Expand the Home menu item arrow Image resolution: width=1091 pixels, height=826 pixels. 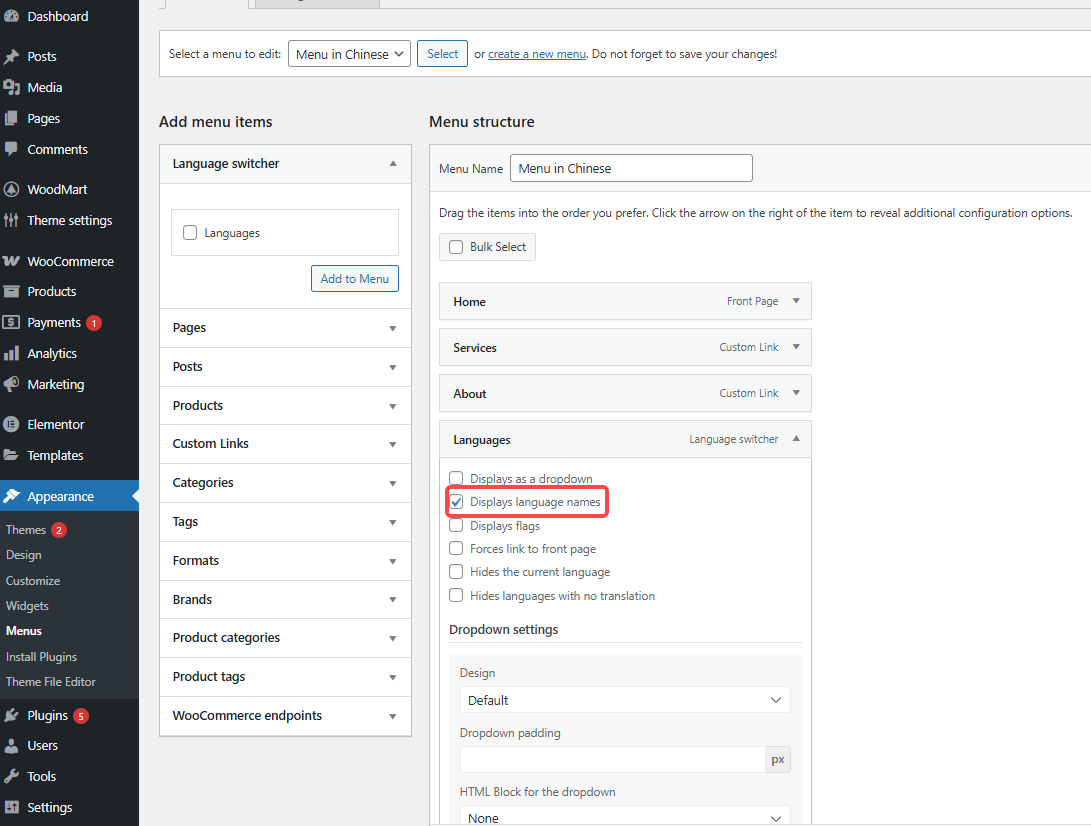coord(796,301)
